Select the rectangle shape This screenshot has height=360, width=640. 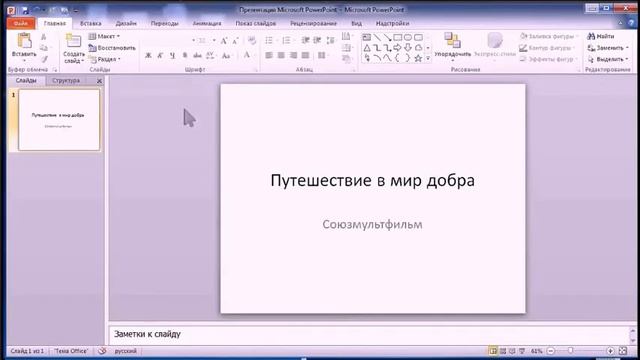(398, 38)
